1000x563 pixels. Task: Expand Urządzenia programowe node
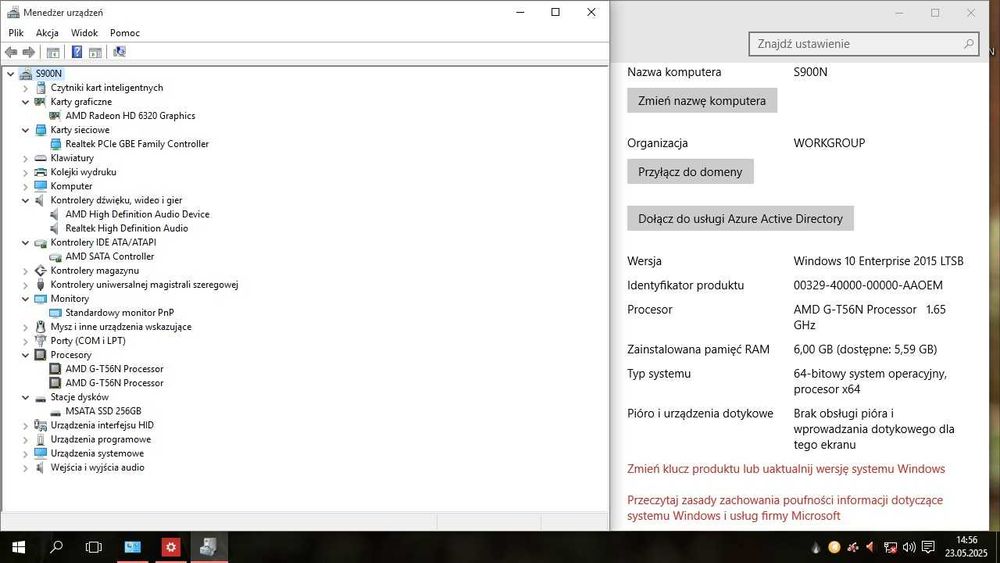26,439
